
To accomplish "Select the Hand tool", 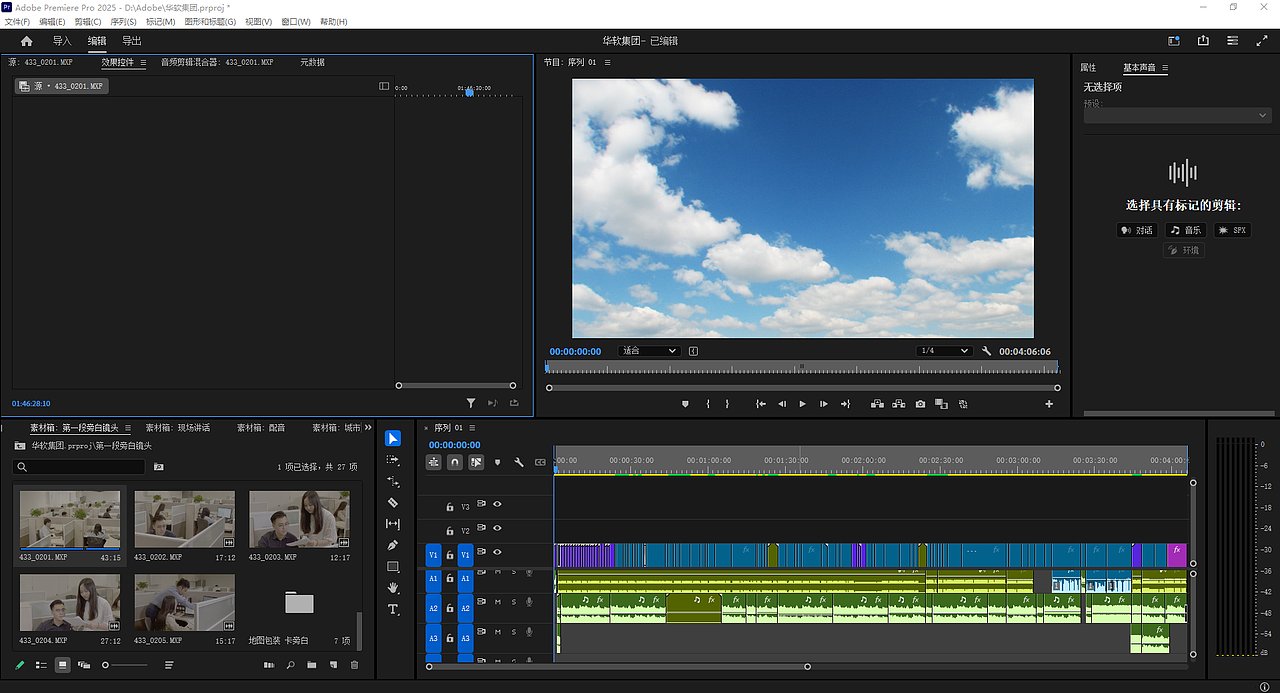I will [393, 588].
